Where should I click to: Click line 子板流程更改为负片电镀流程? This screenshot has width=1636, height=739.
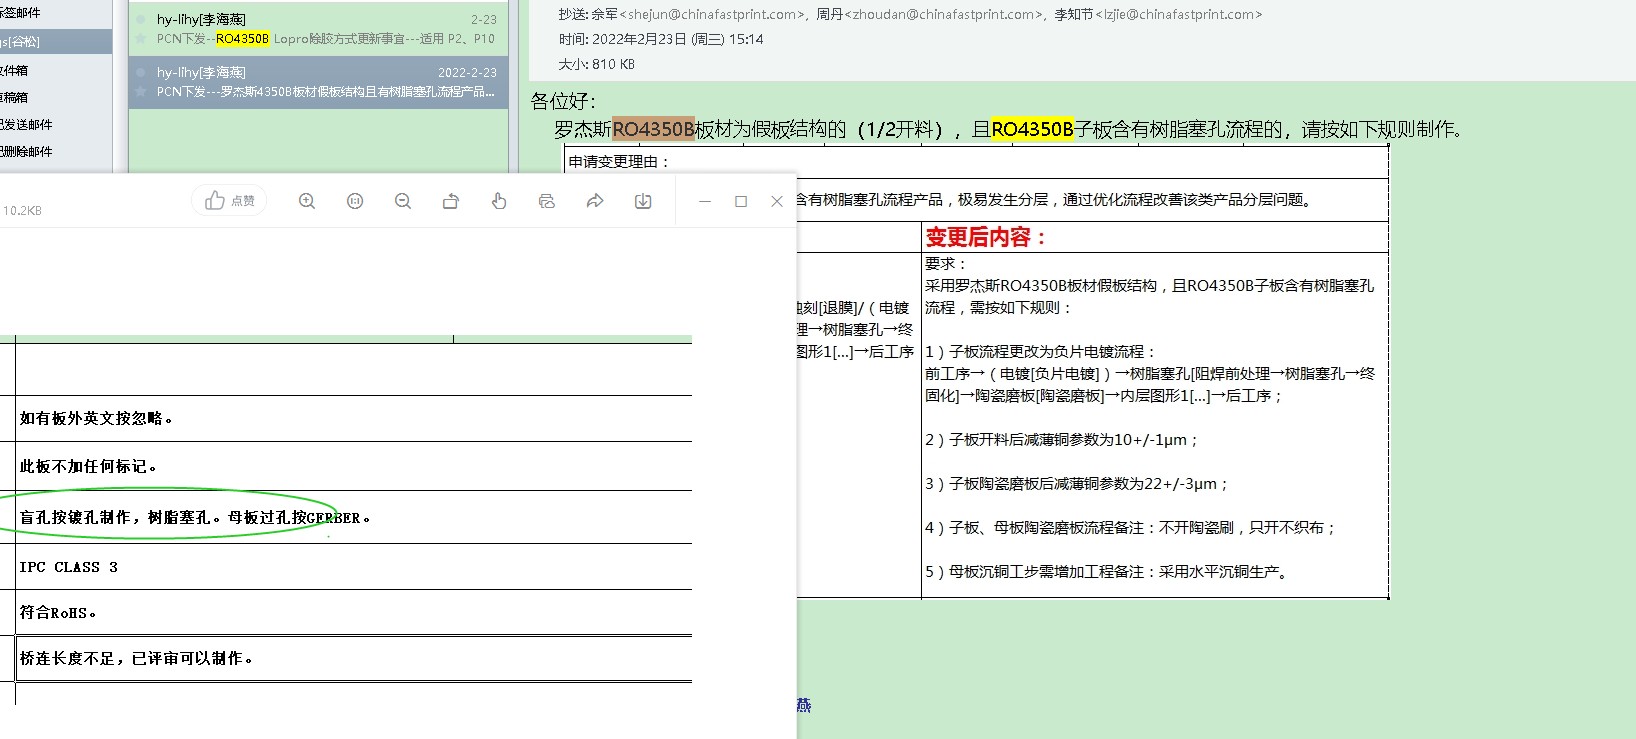coord(1041,352)
